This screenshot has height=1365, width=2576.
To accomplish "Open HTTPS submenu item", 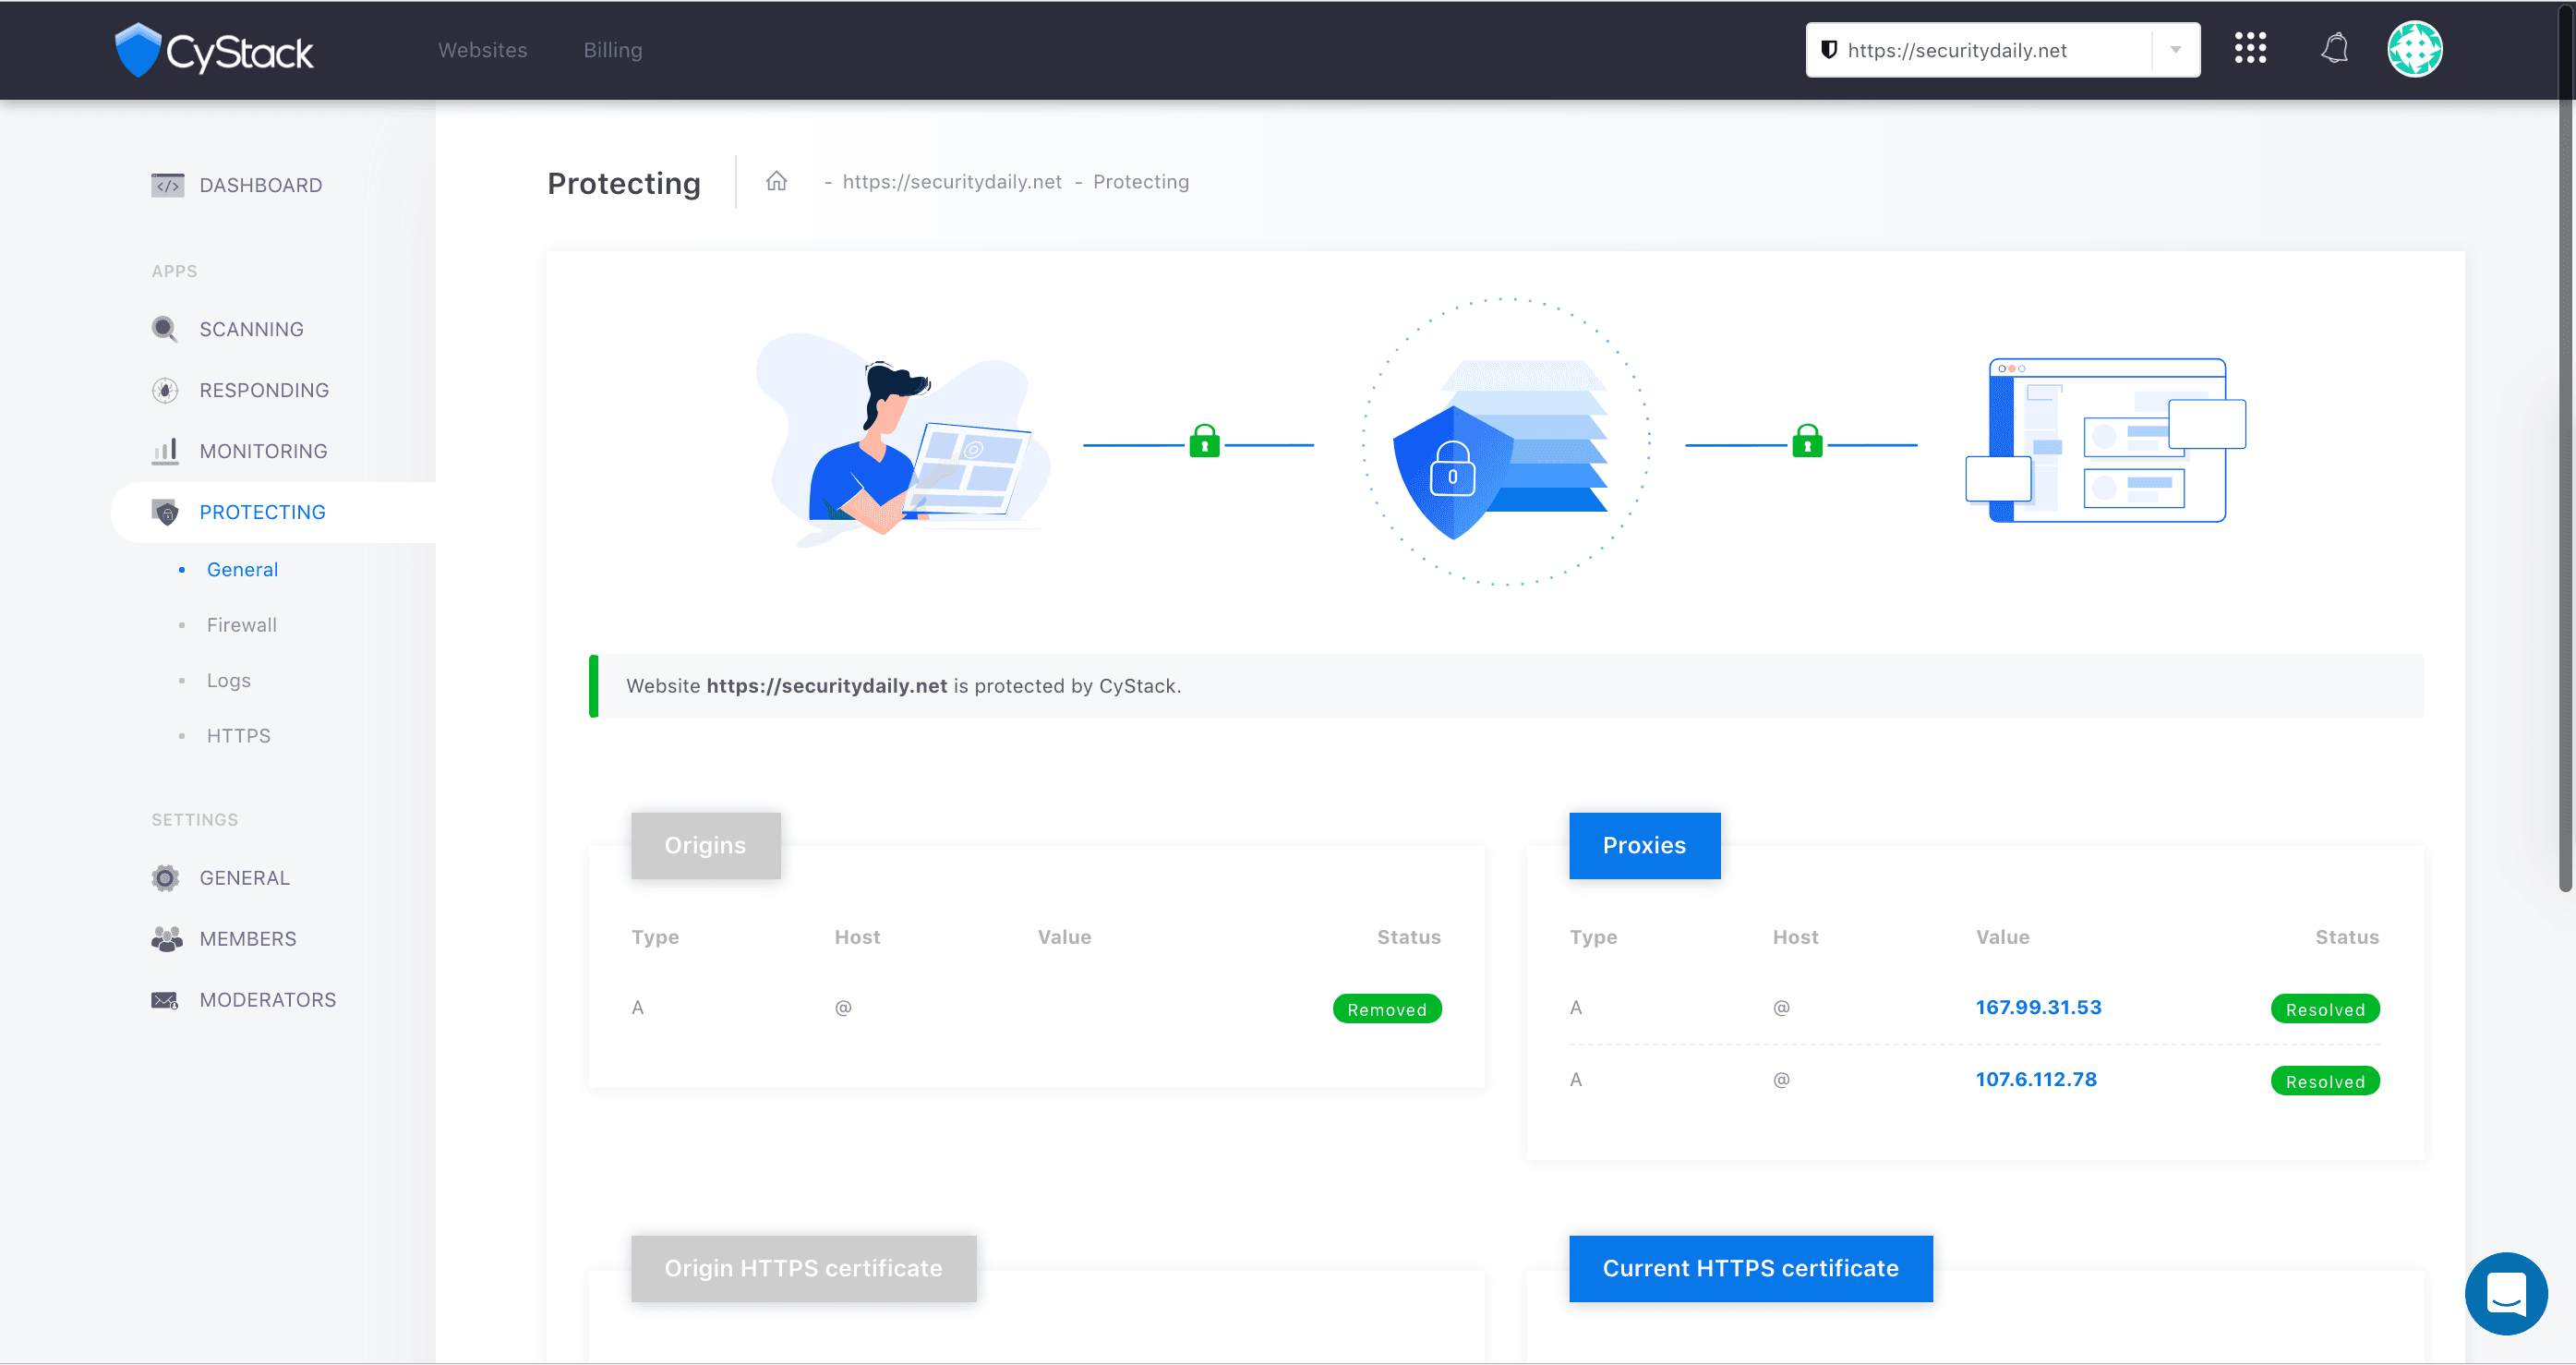I will (238, 736).
